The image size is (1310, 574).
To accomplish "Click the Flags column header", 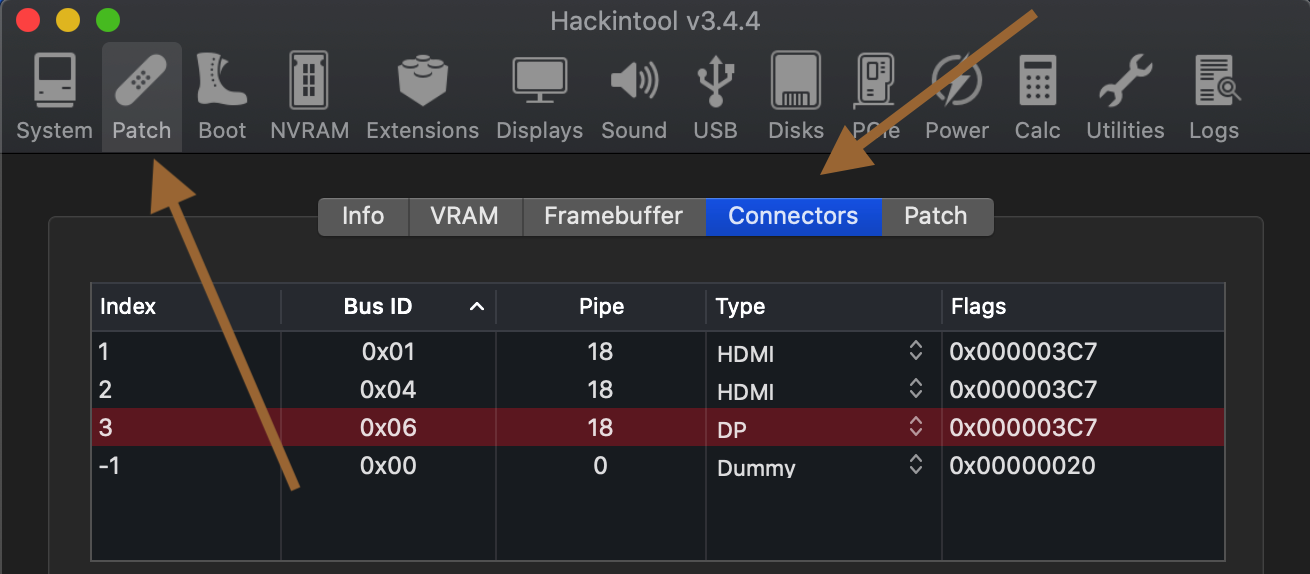I will pos(1082,307).
